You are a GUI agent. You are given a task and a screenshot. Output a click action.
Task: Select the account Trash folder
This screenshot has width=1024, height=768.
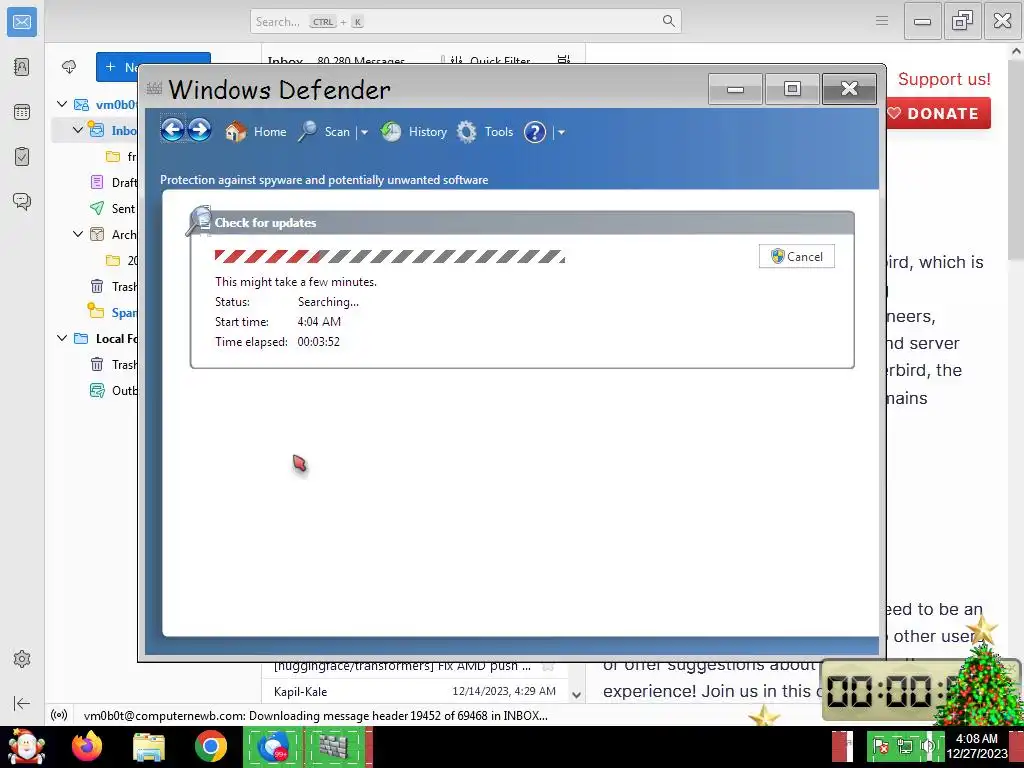[112, 287]
